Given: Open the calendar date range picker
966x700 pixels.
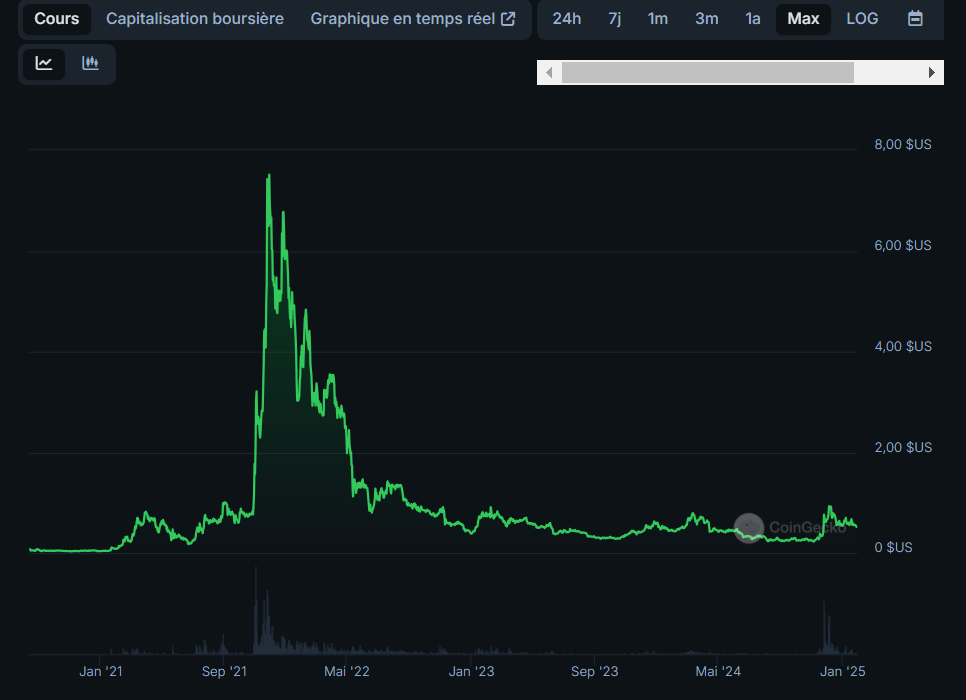Looking at the screenshot, I should pyautogui.click(x=915, y=19).
